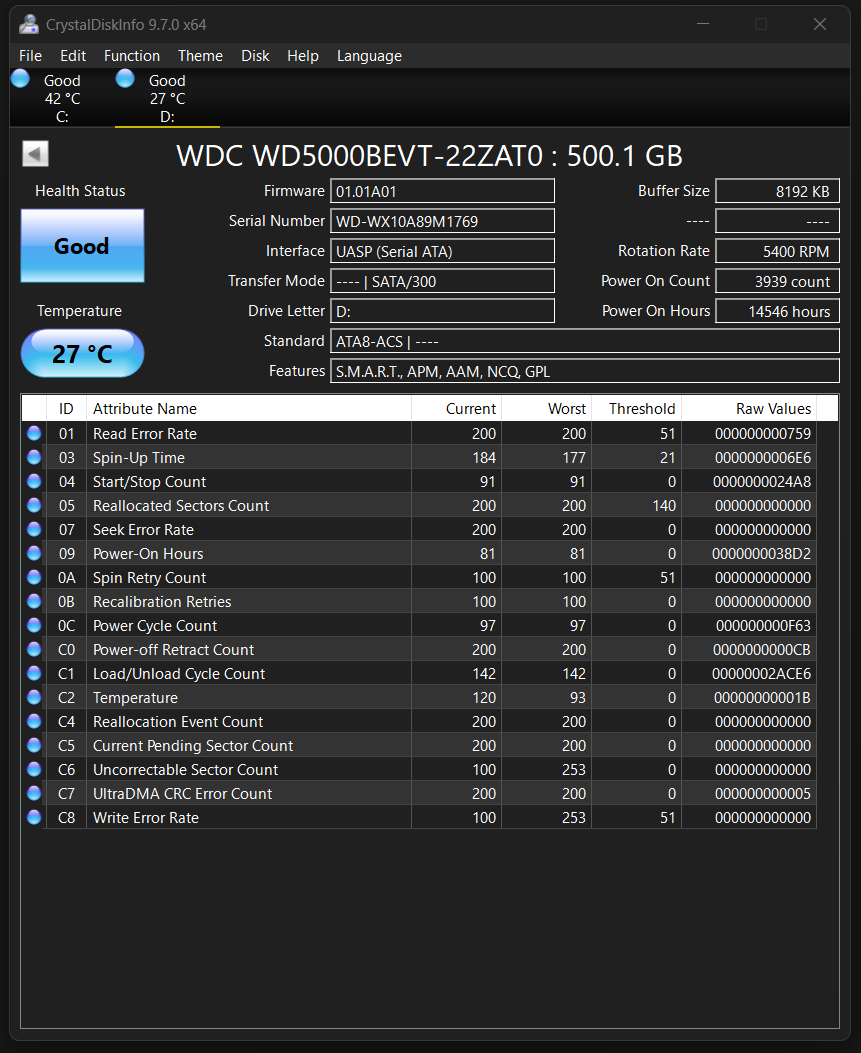Click the Threshold column header
The image size is (861, 1053).
637,408
